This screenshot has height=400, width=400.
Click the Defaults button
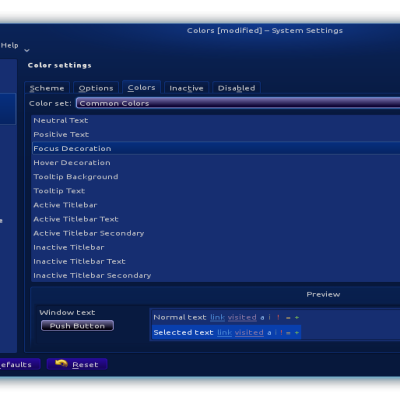pyautogui.click(x=19, y=364)
